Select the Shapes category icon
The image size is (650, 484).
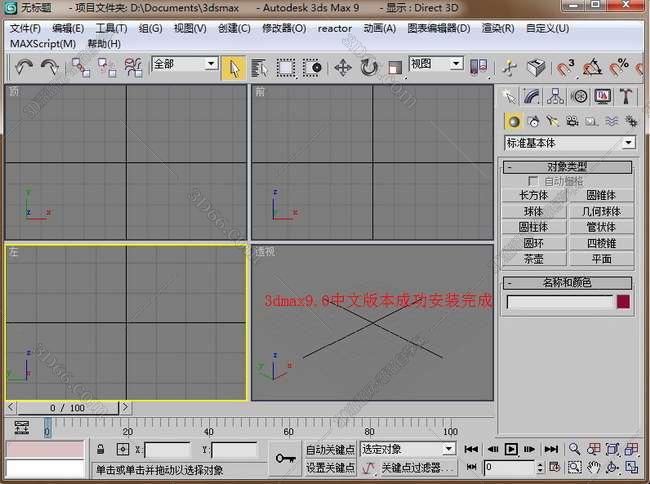[533, 121]
